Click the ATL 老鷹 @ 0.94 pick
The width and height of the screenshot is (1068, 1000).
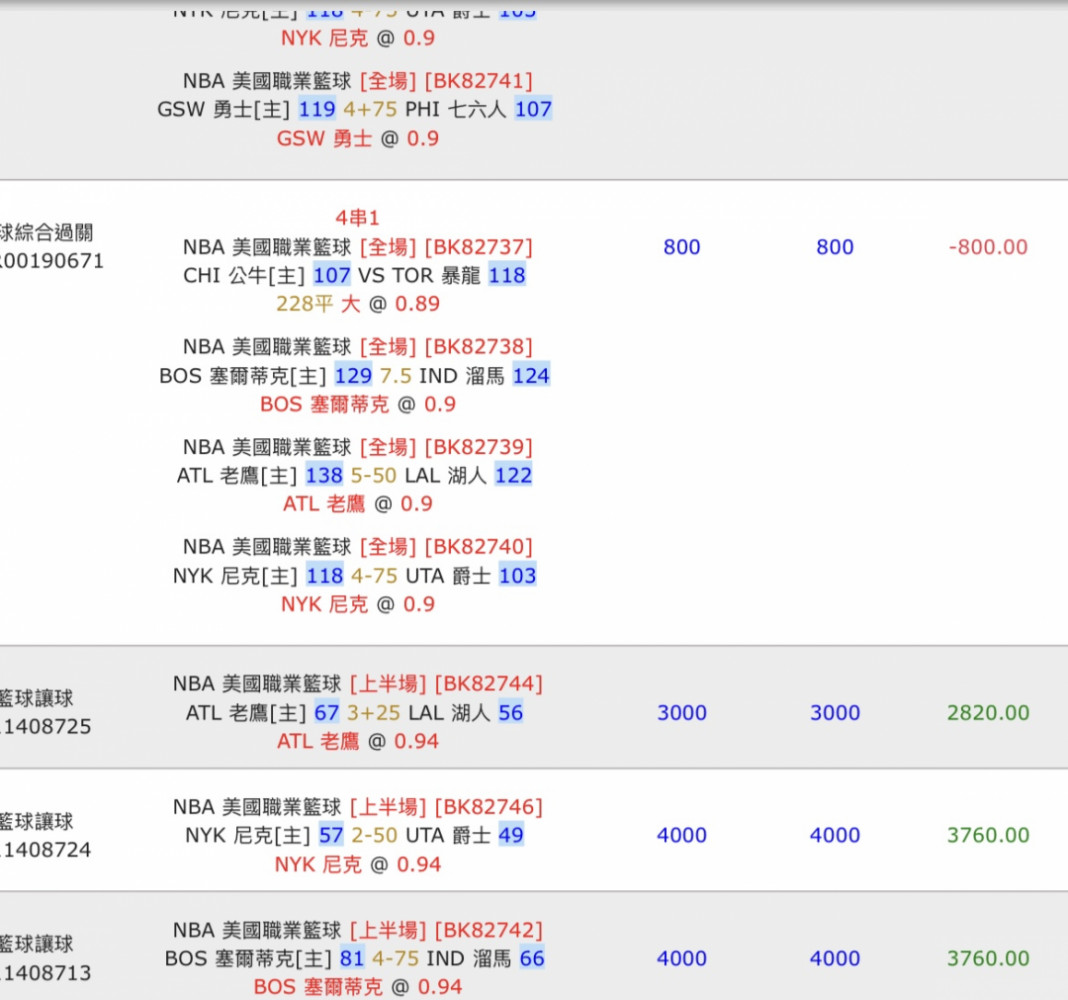point(358,741)
